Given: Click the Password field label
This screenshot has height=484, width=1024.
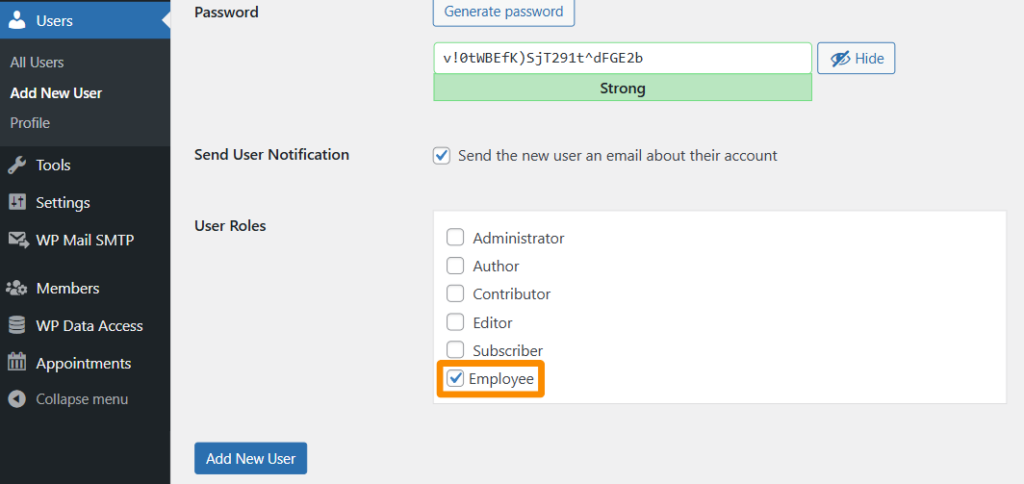Looking at the screenshot, I should pyautogui.click(x=227, y=12).
